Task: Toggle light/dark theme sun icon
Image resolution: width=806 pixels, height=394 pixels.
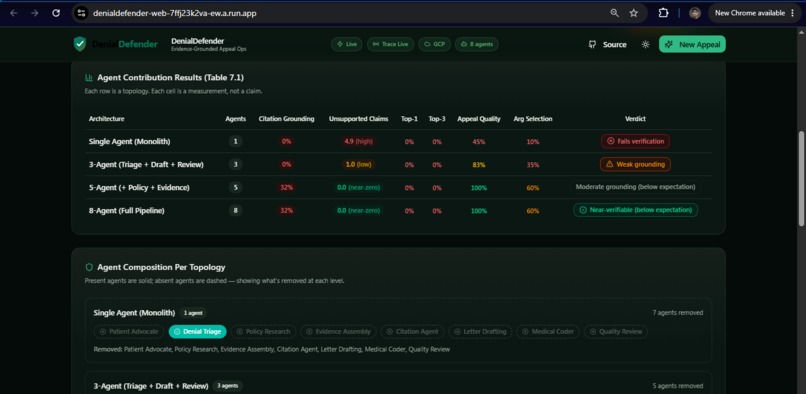Action: point(646,45)
